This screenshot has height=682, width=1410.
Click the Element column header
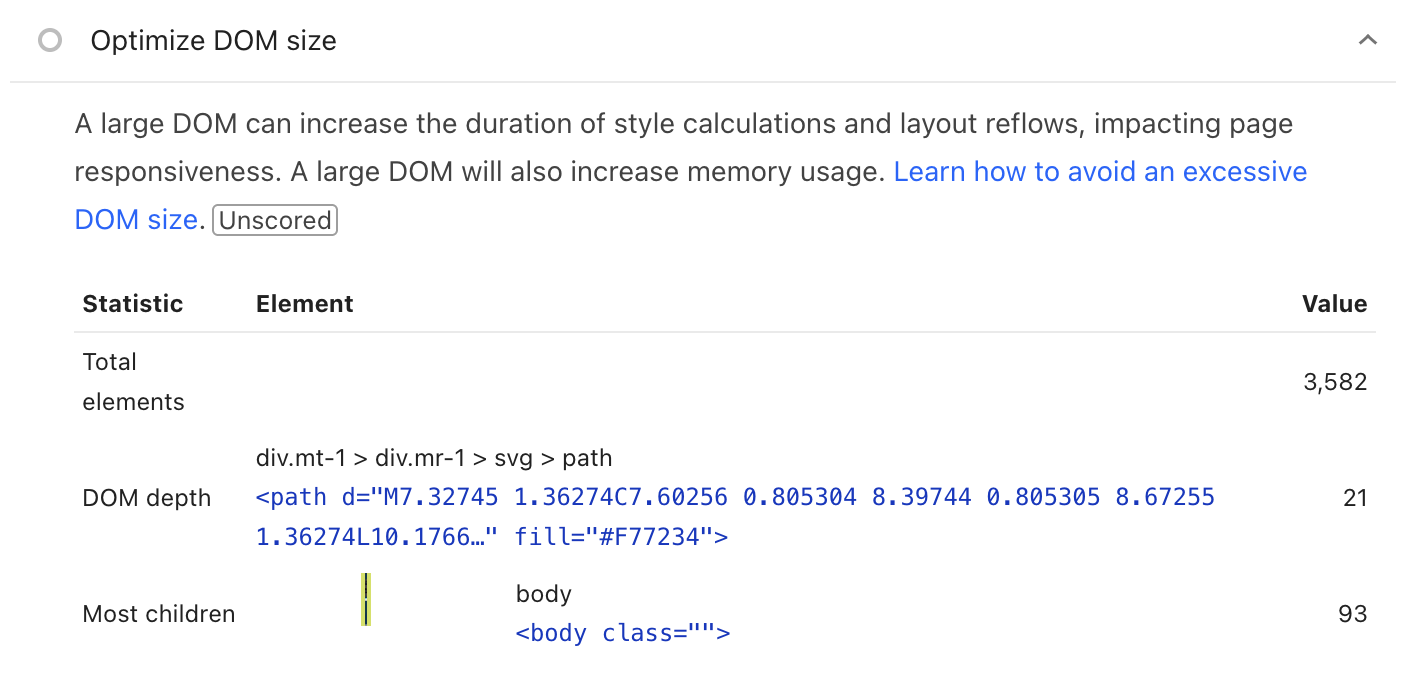point(304,303)
